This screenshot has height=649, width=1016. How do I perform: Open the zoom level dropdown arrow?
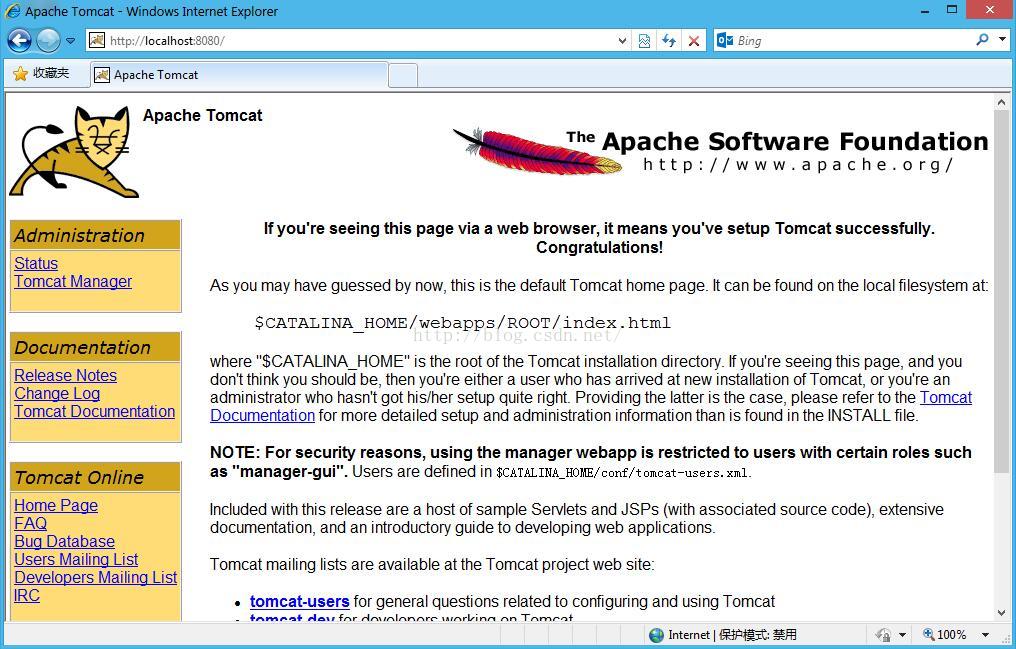point(986,635)
